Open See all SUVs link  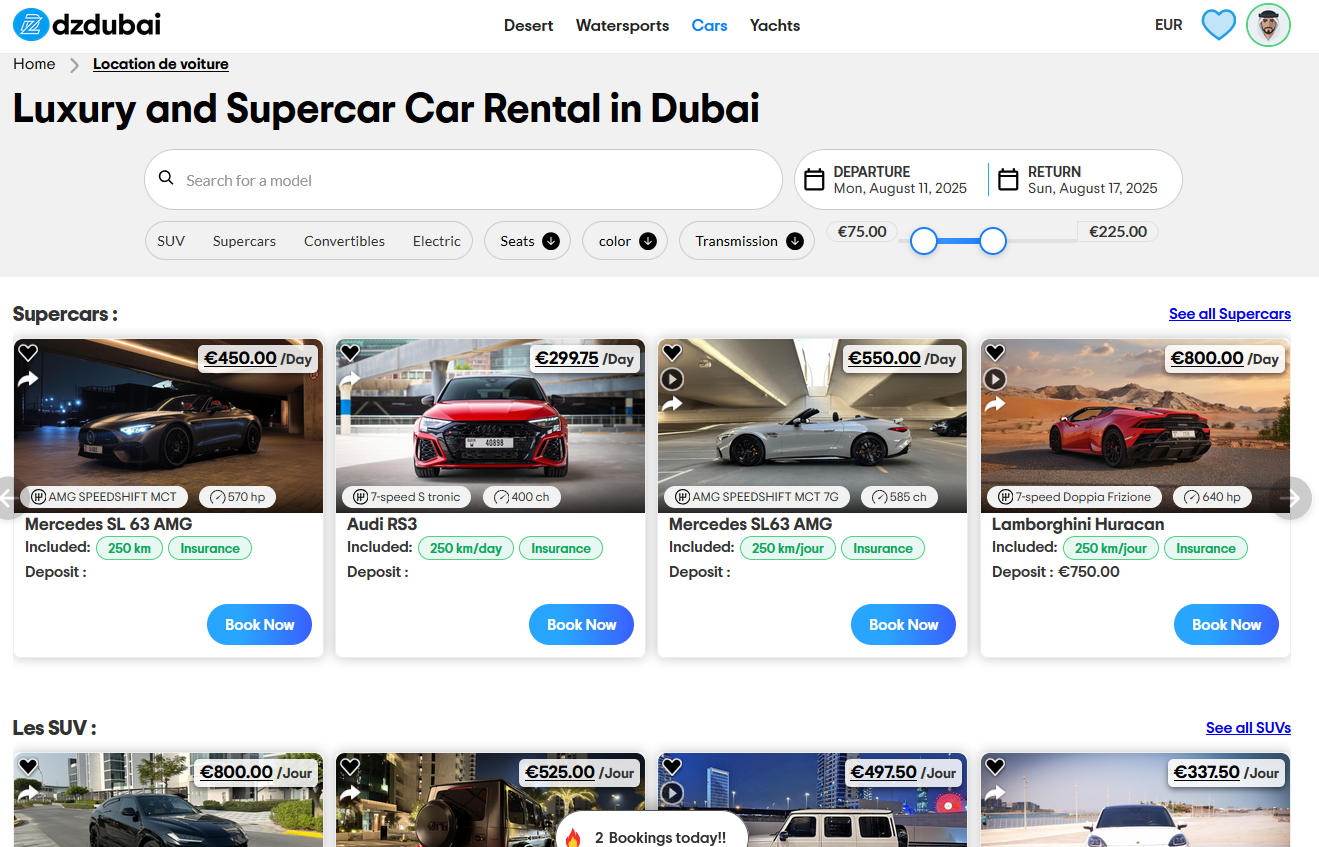1248,728
